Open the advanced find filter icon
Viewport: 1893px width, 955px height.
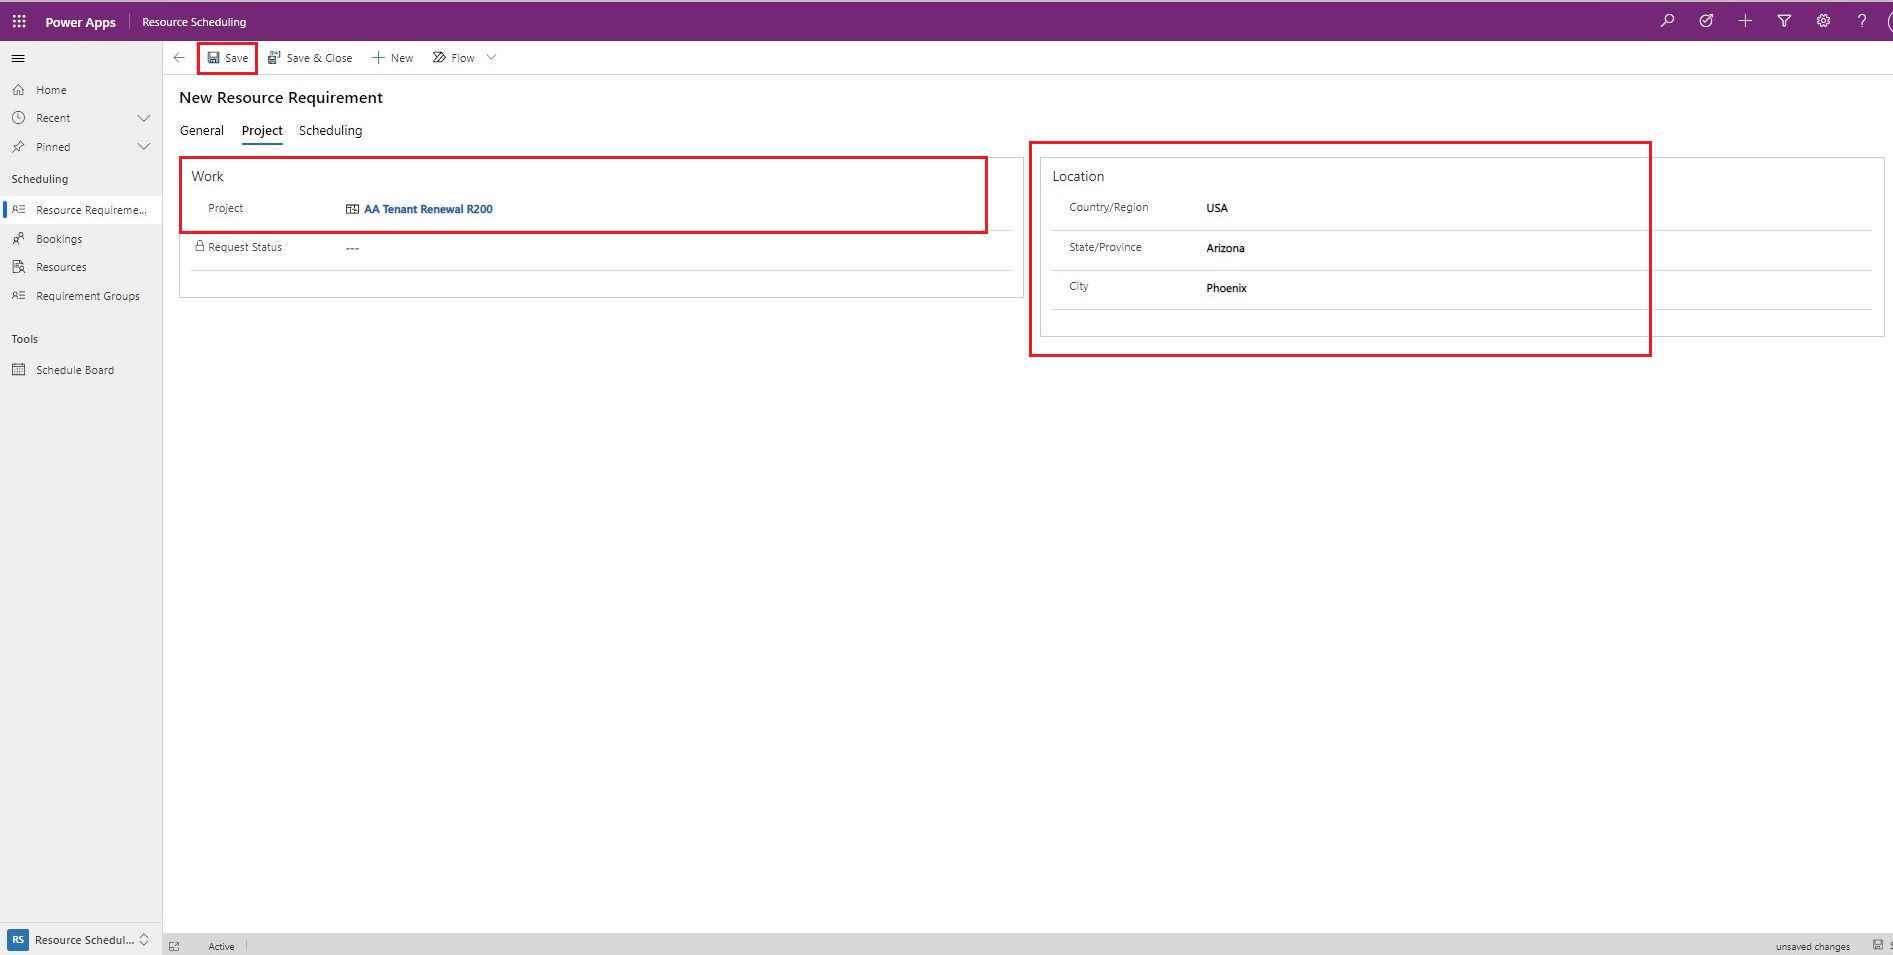point(1784,21)
